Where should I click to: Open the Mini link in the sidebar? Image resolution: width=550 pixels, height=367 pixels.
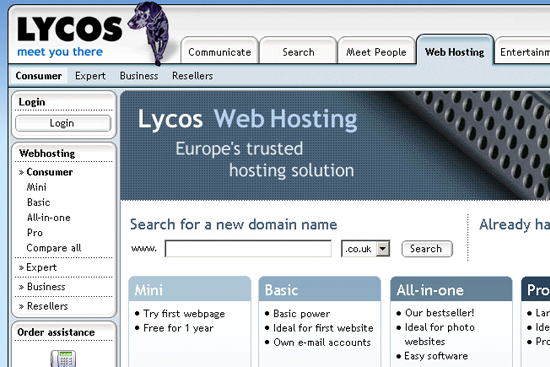point(36,187)
